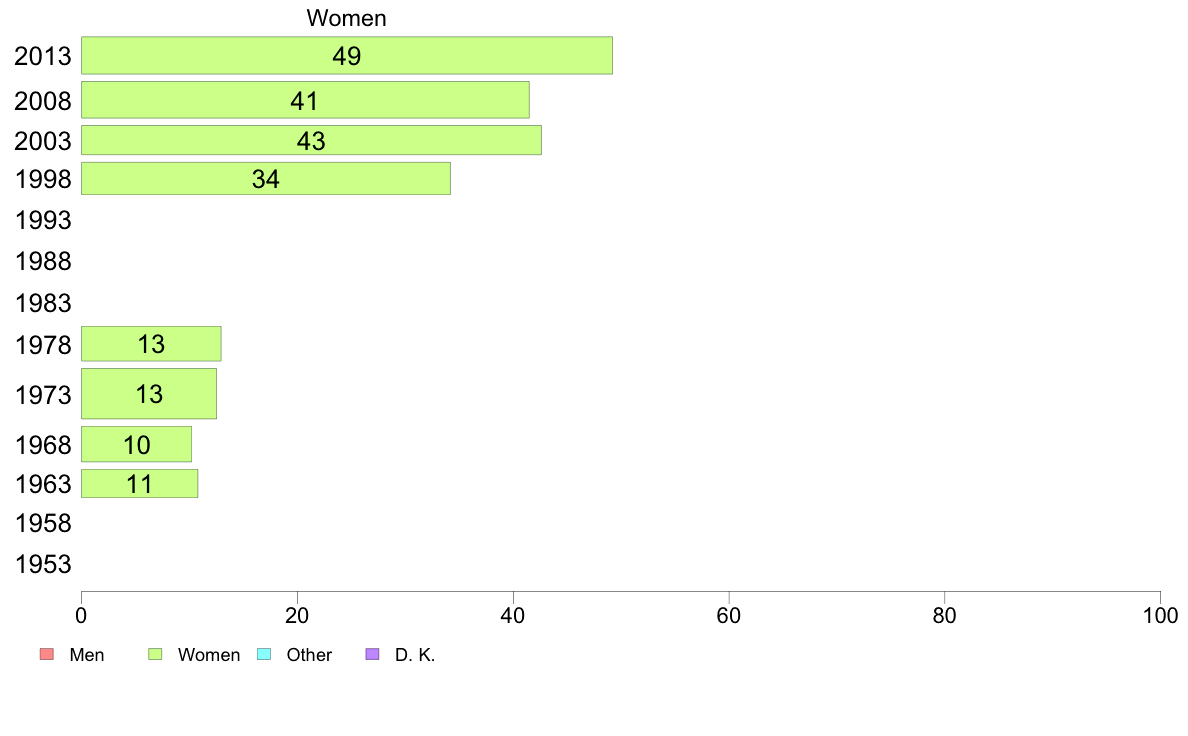Click the purple D. K. legend swatch
Image resolution: width=1188 pixels, height=736 pixels.
tap(373, 654)
